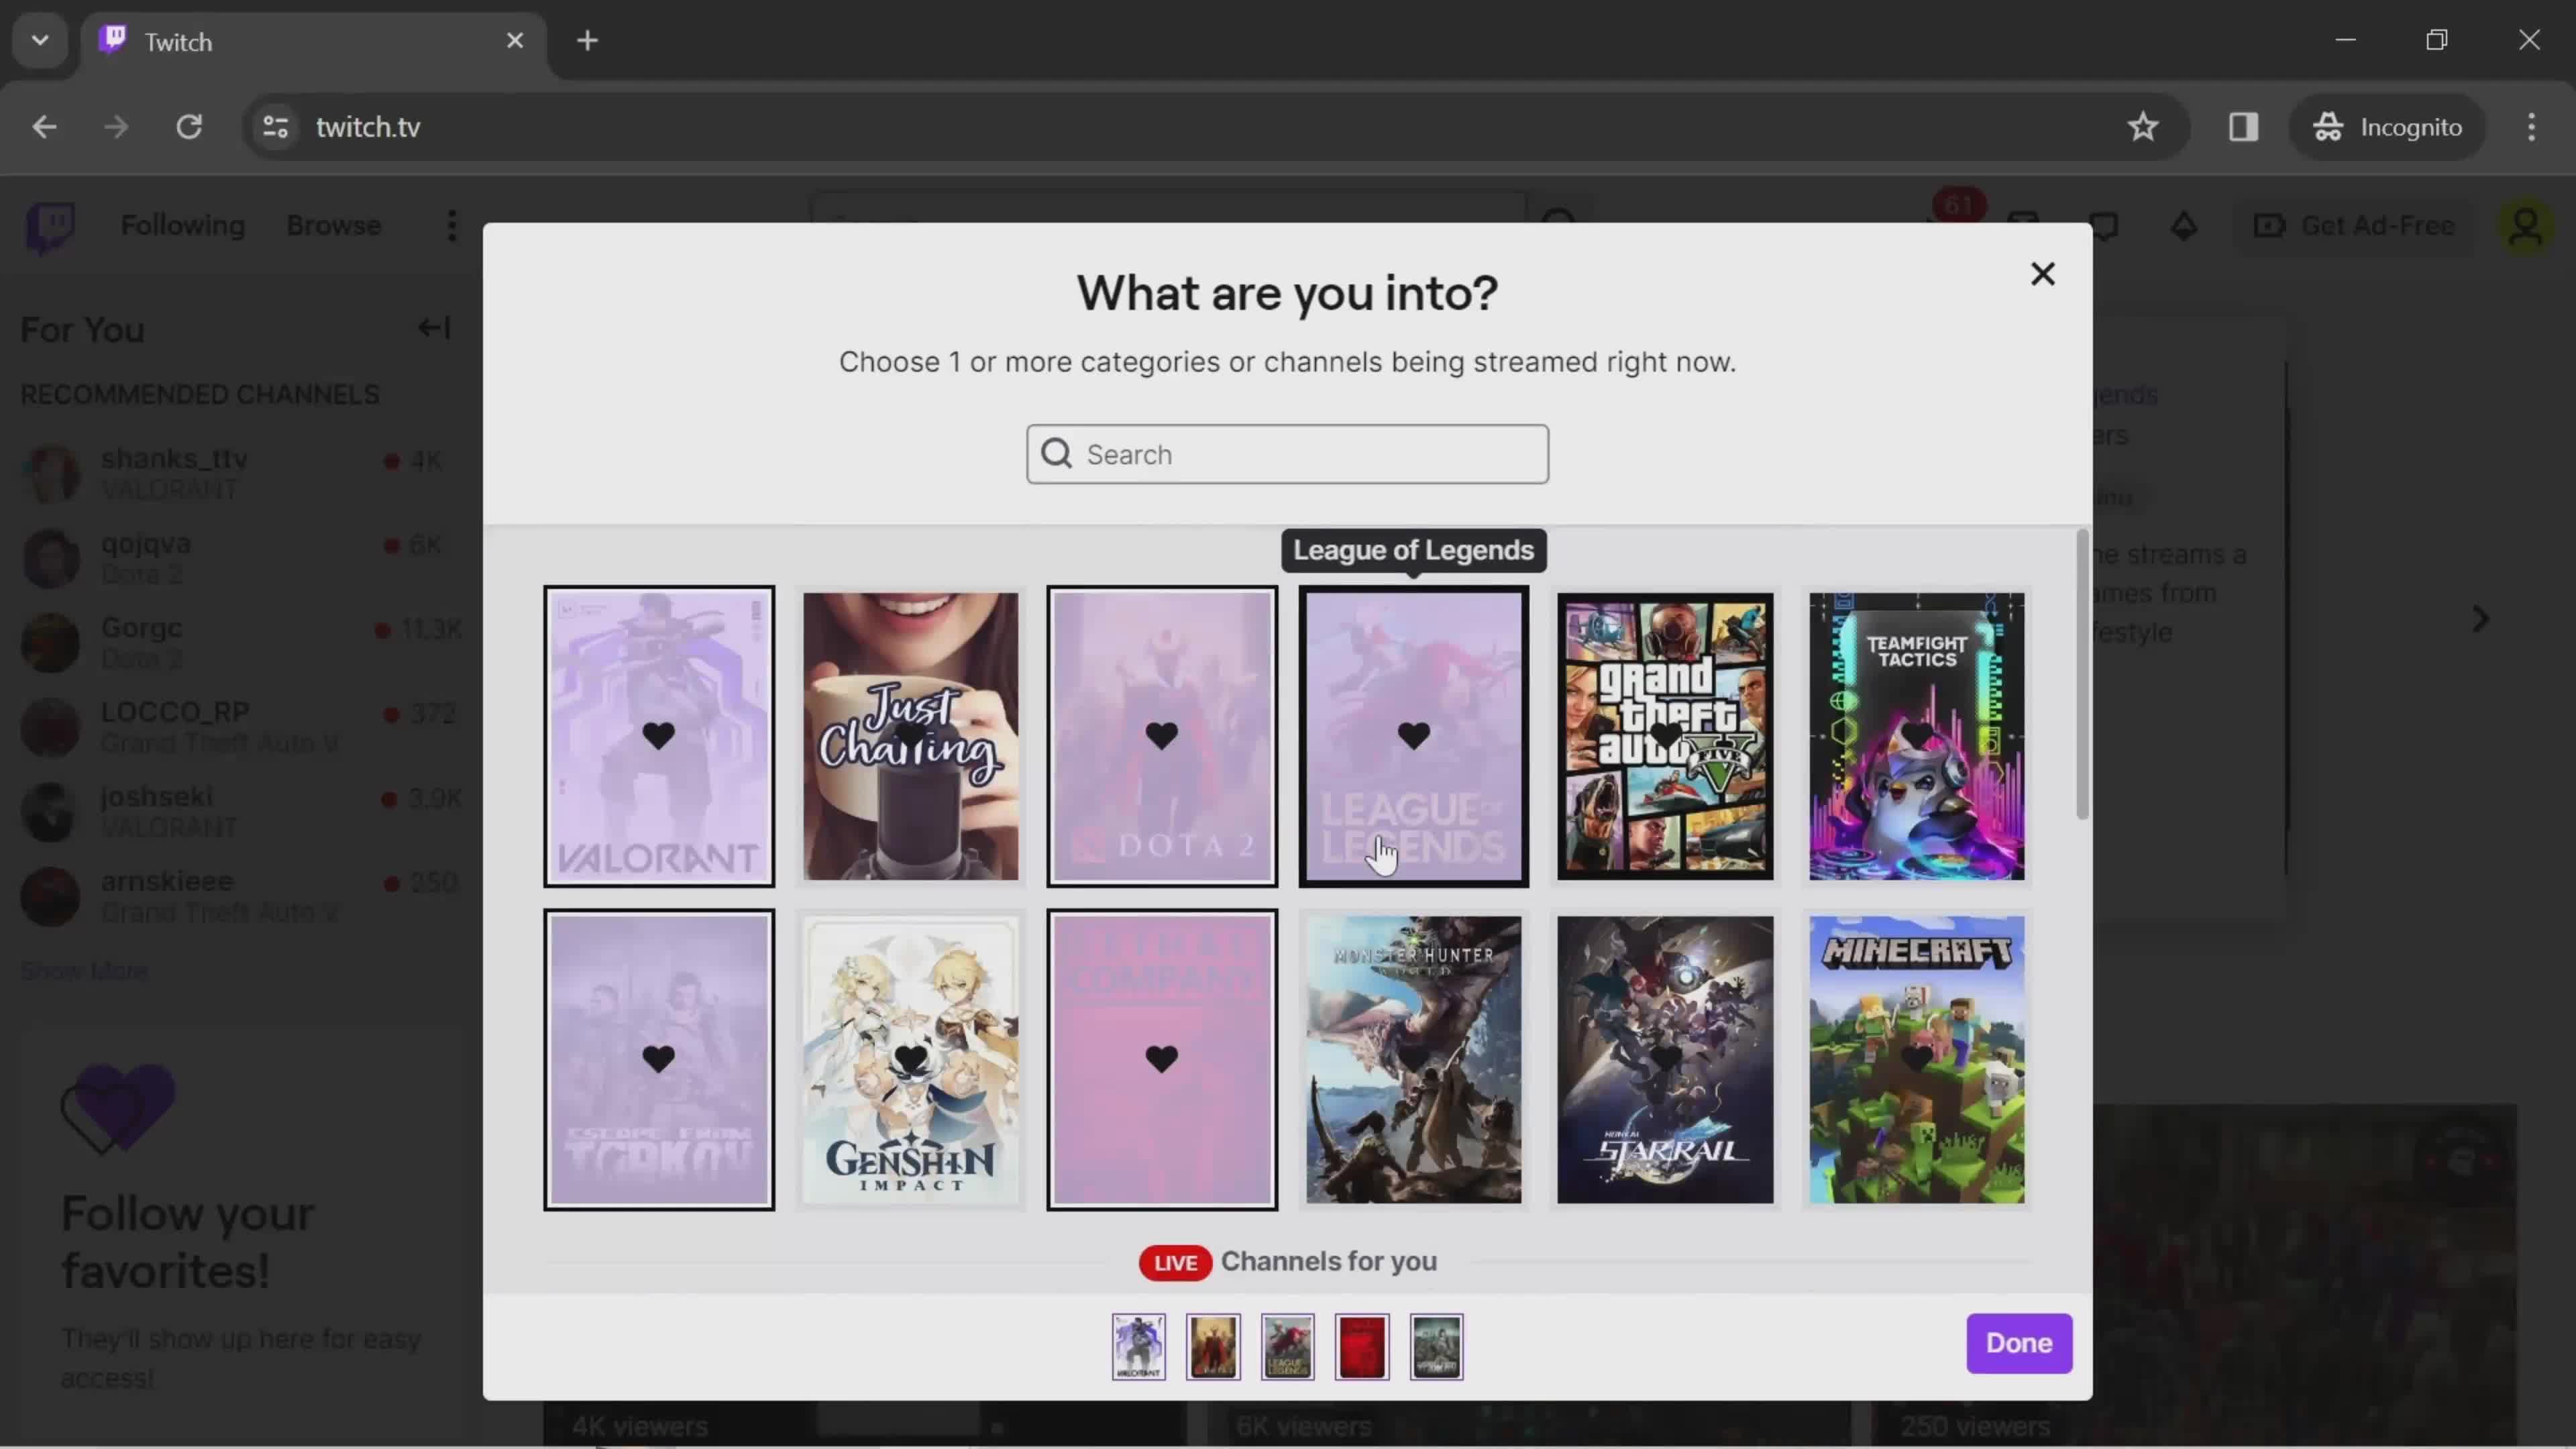Click red Lethal Company thumbnail in tray
This screenshot has width=2576, height=1449.
coord(1362,1346)
